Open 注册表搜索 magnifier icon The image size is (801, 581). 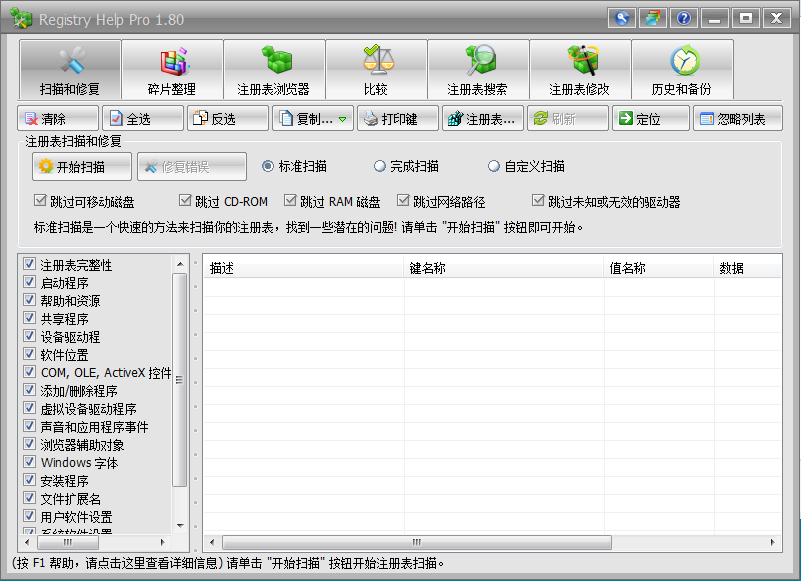[478, 61]
